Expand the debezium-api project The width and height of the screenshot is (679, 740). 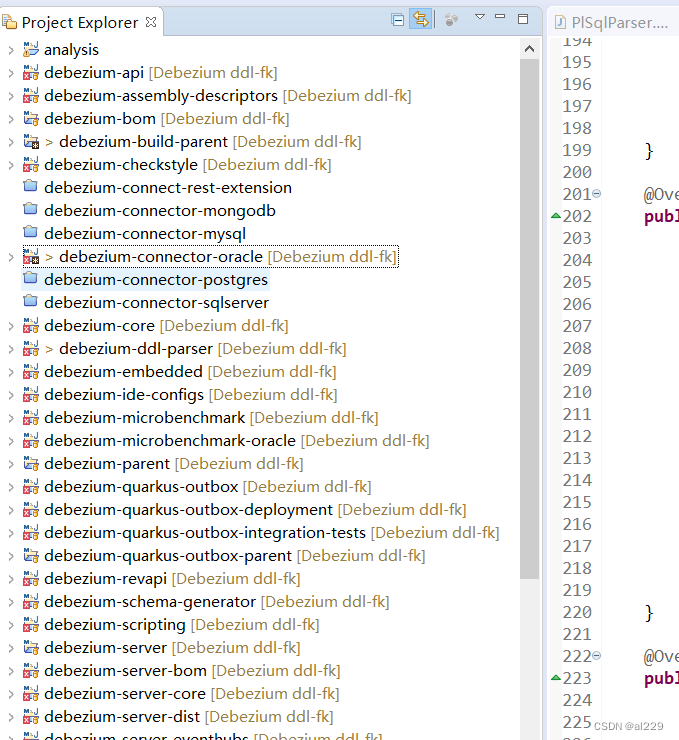(11, 73)
